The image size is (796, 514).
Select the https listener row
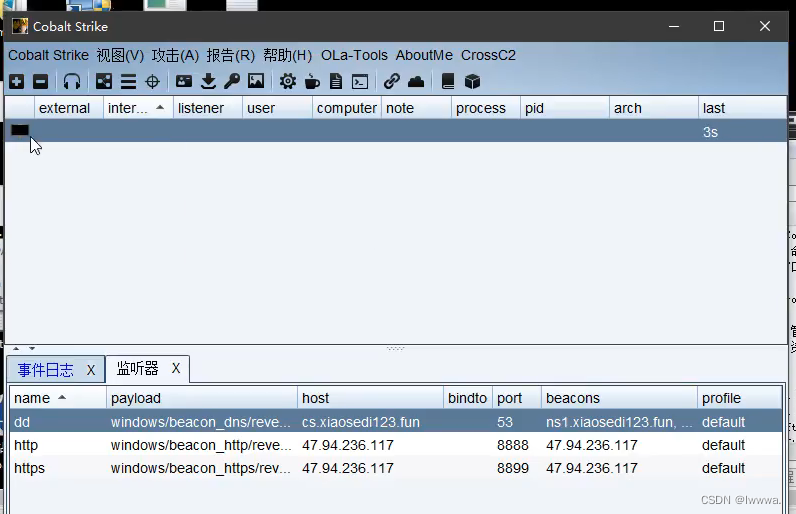[x=396, y=467]
